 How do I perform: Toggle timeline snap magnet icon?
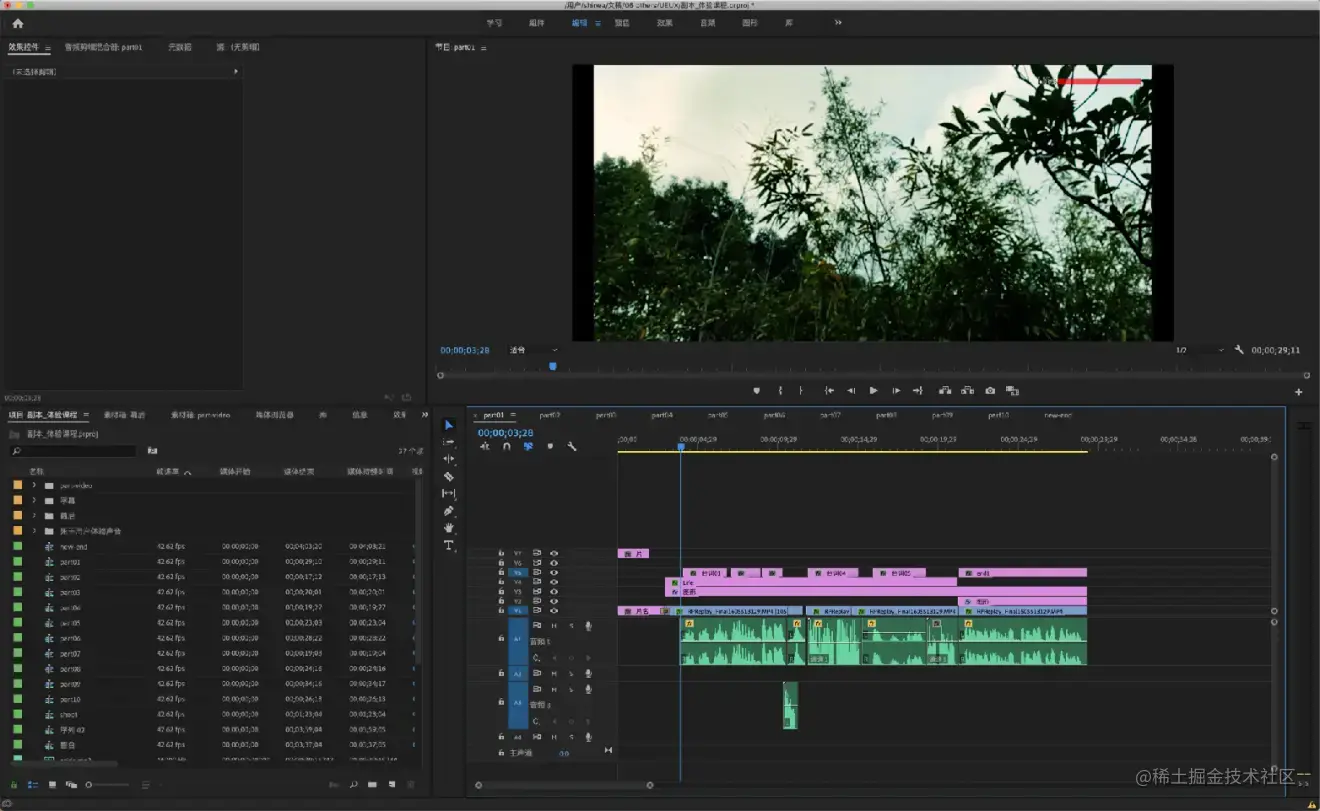coord(506,447)
